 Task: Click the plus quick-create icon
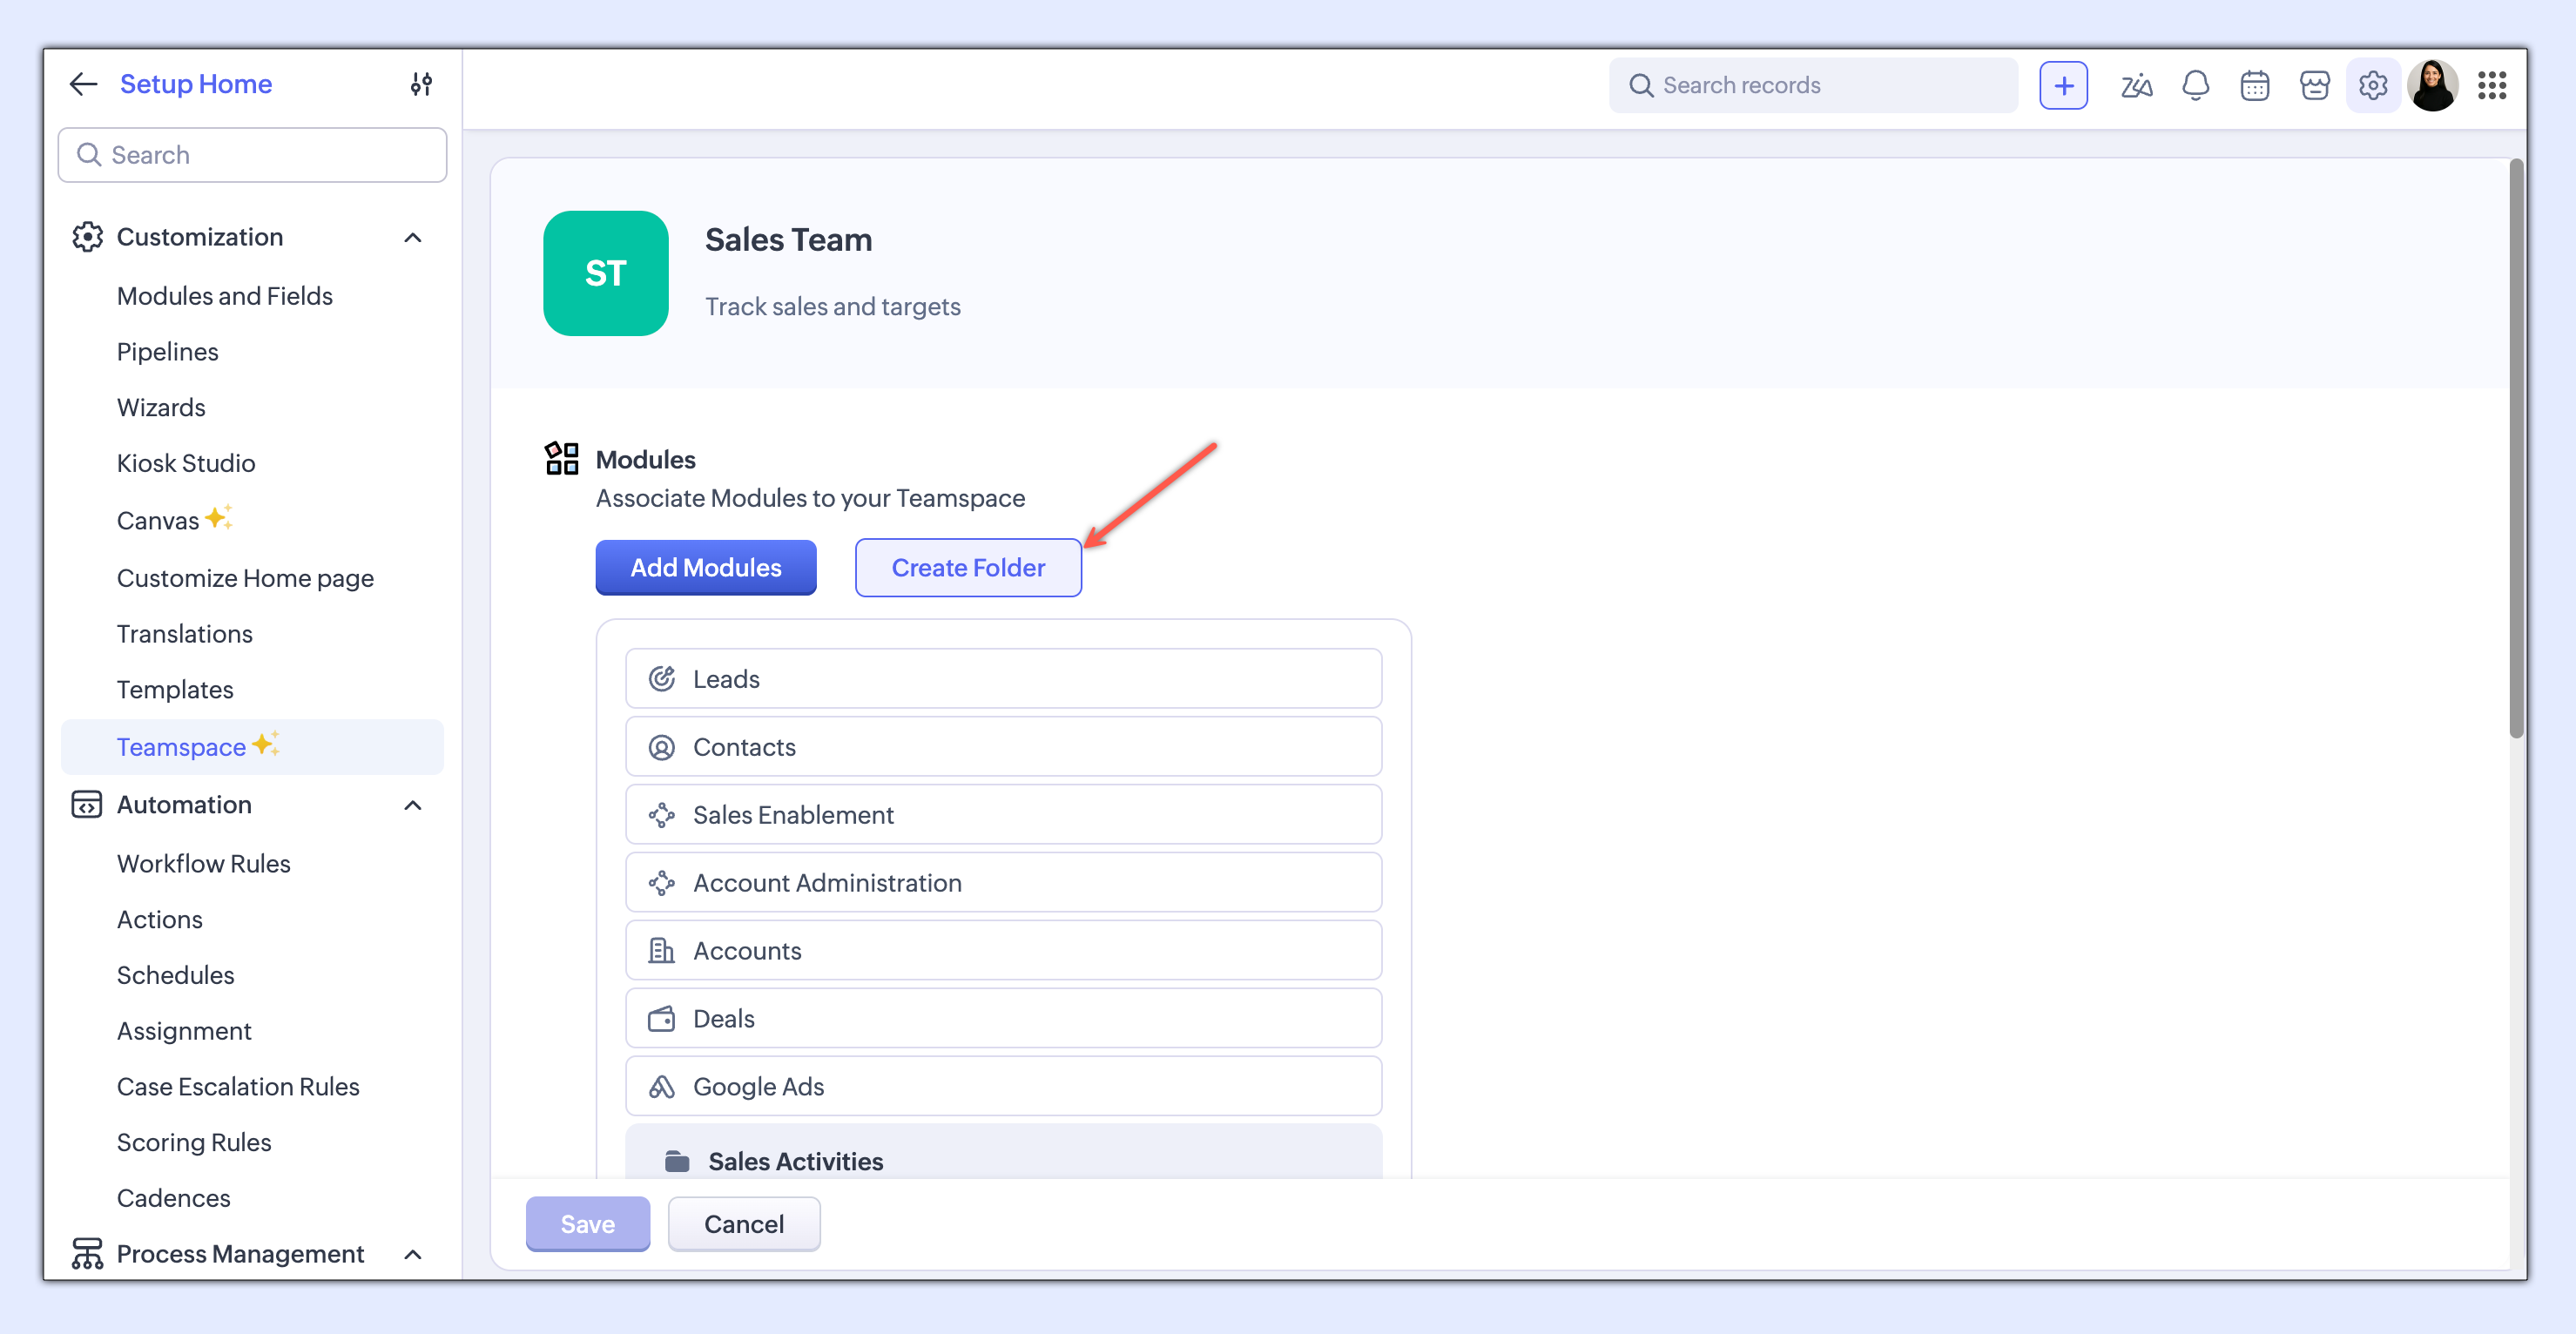point(2063,86)
